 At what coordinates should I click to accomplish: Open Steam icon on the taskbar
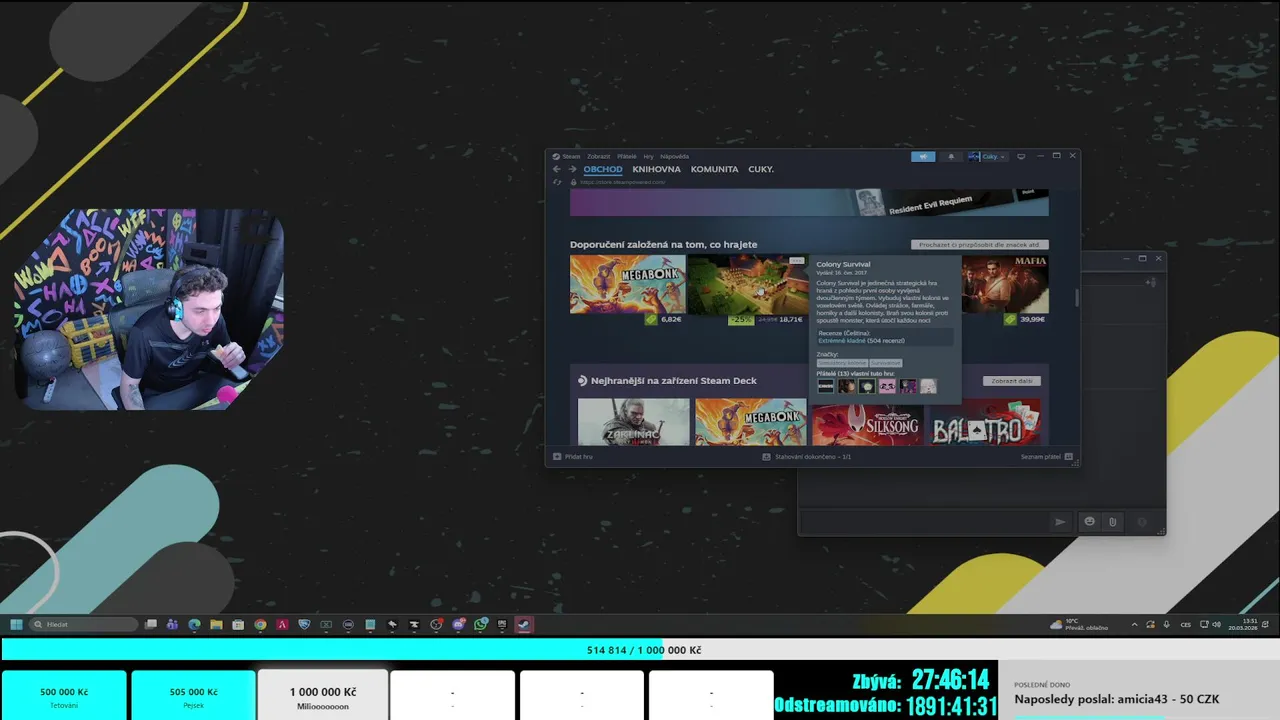point(523,624)
